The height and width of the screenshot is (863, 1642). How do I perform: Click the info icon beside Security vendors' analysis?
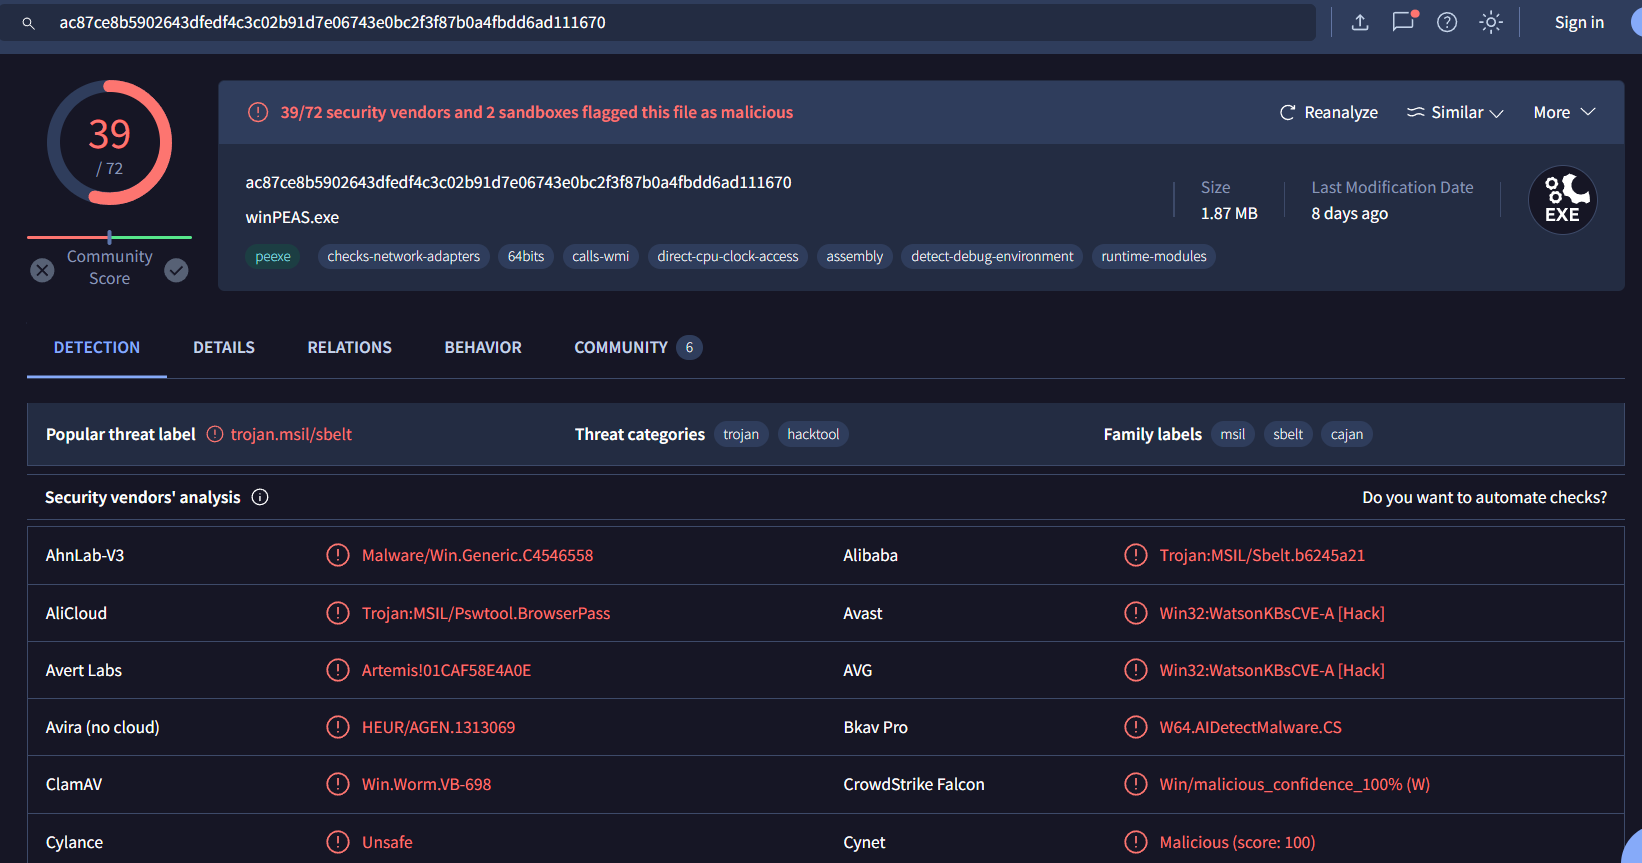(x=260, y=497)
